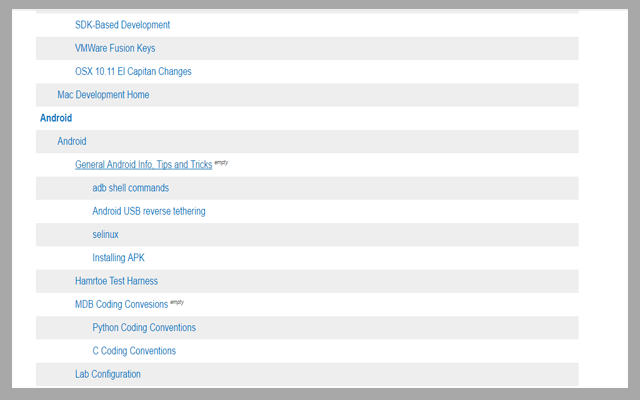This screenshot has height=400, width=640.
Task: View the C Coding Conventions page
Action: coord(134,351)
